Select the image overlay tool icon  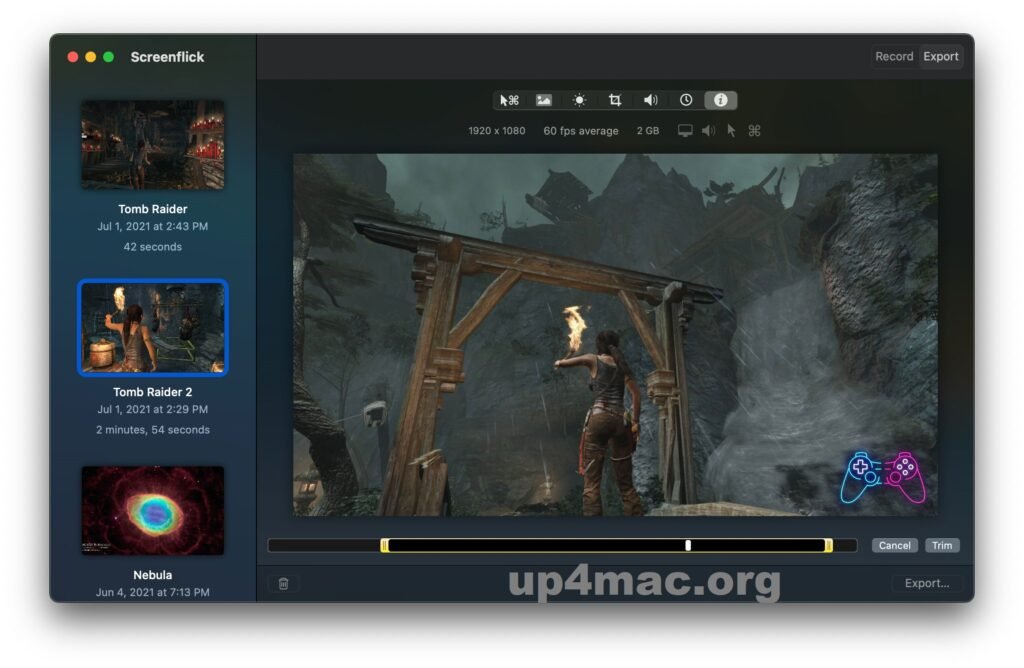544,100
